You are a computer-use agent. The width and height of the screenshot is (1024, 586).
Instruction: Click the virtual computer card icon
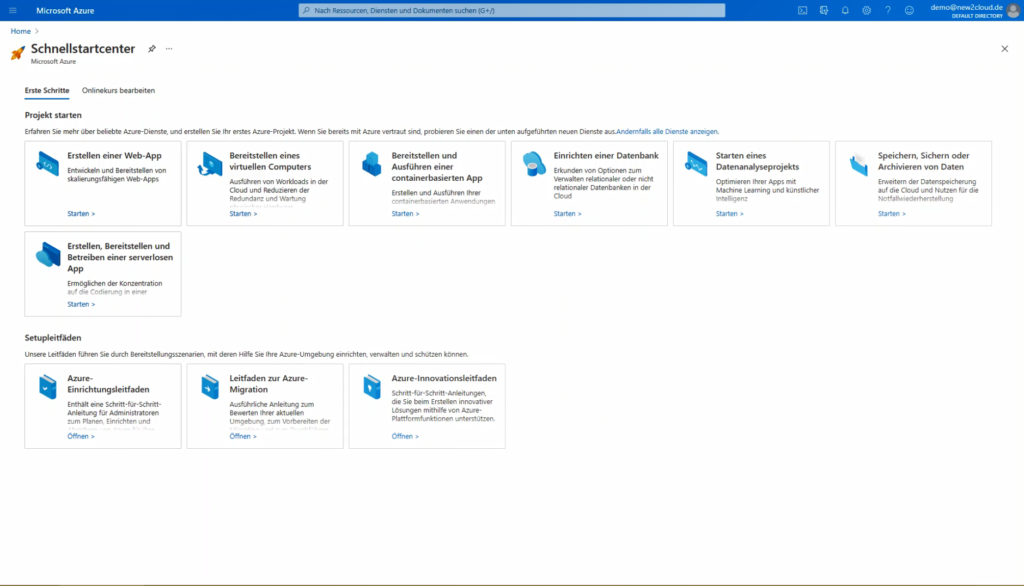click(210, 163)
